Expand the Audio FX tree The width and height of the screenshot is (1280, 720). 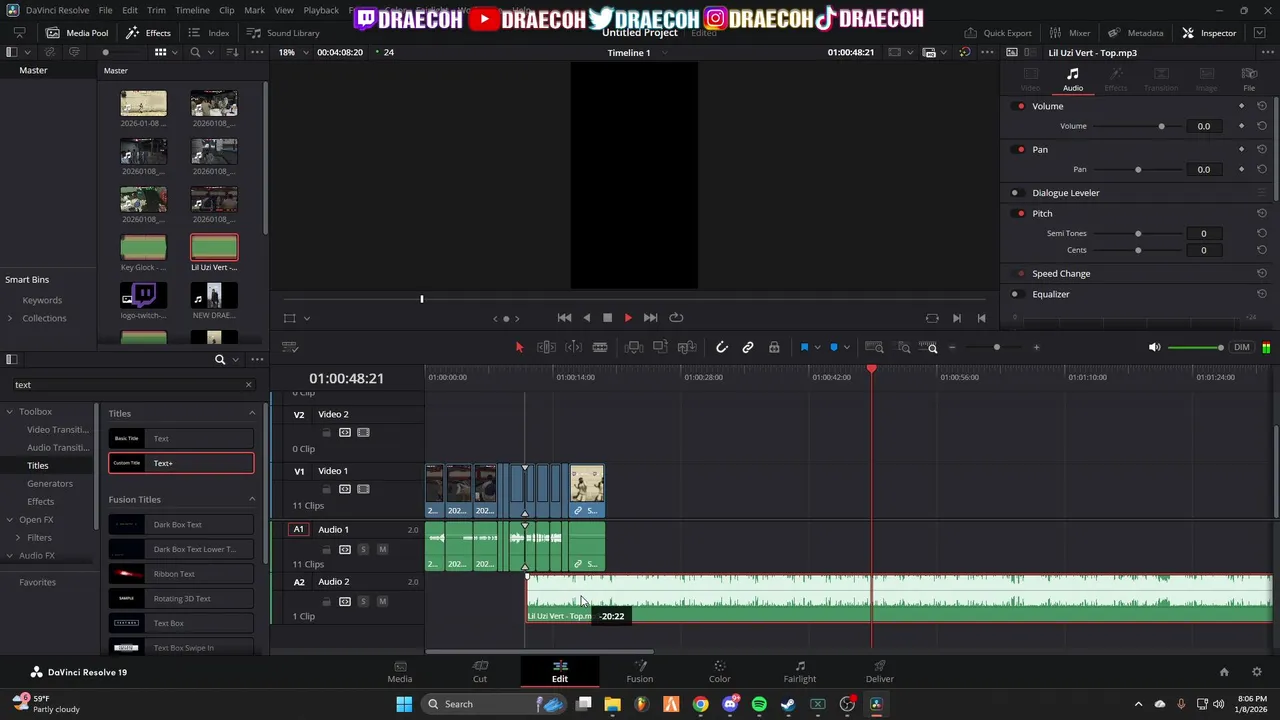[10, 555]
